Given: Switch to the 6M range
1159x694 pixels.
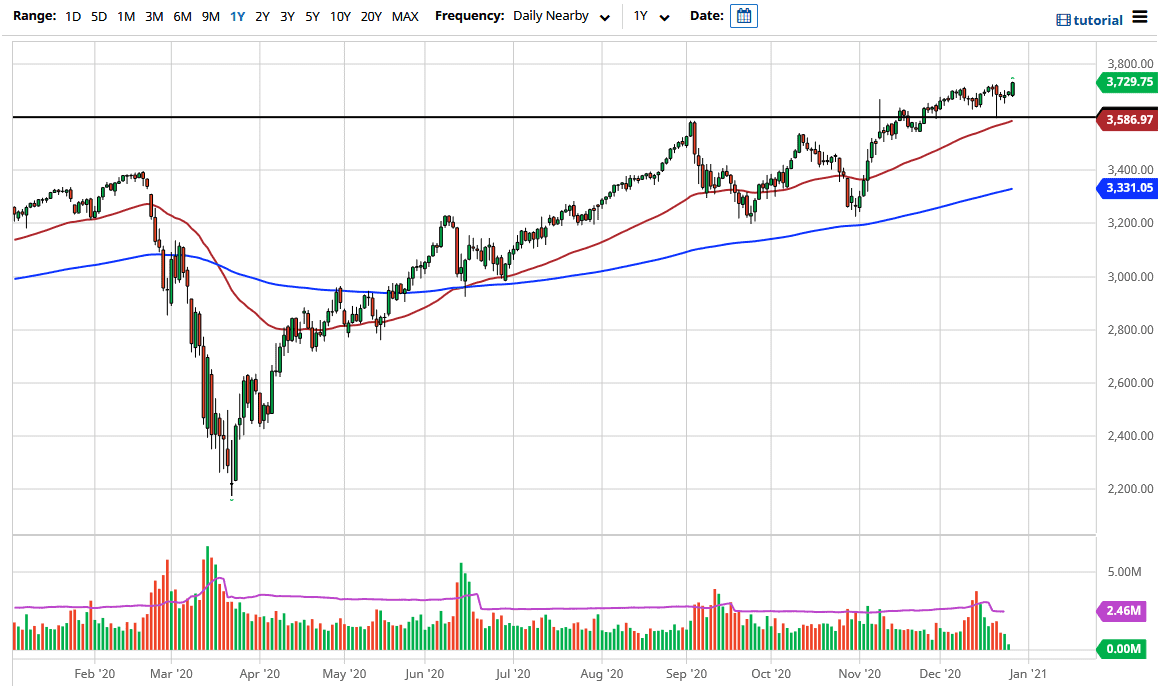Looking at the screenshot, I should [x=182, y=16].
